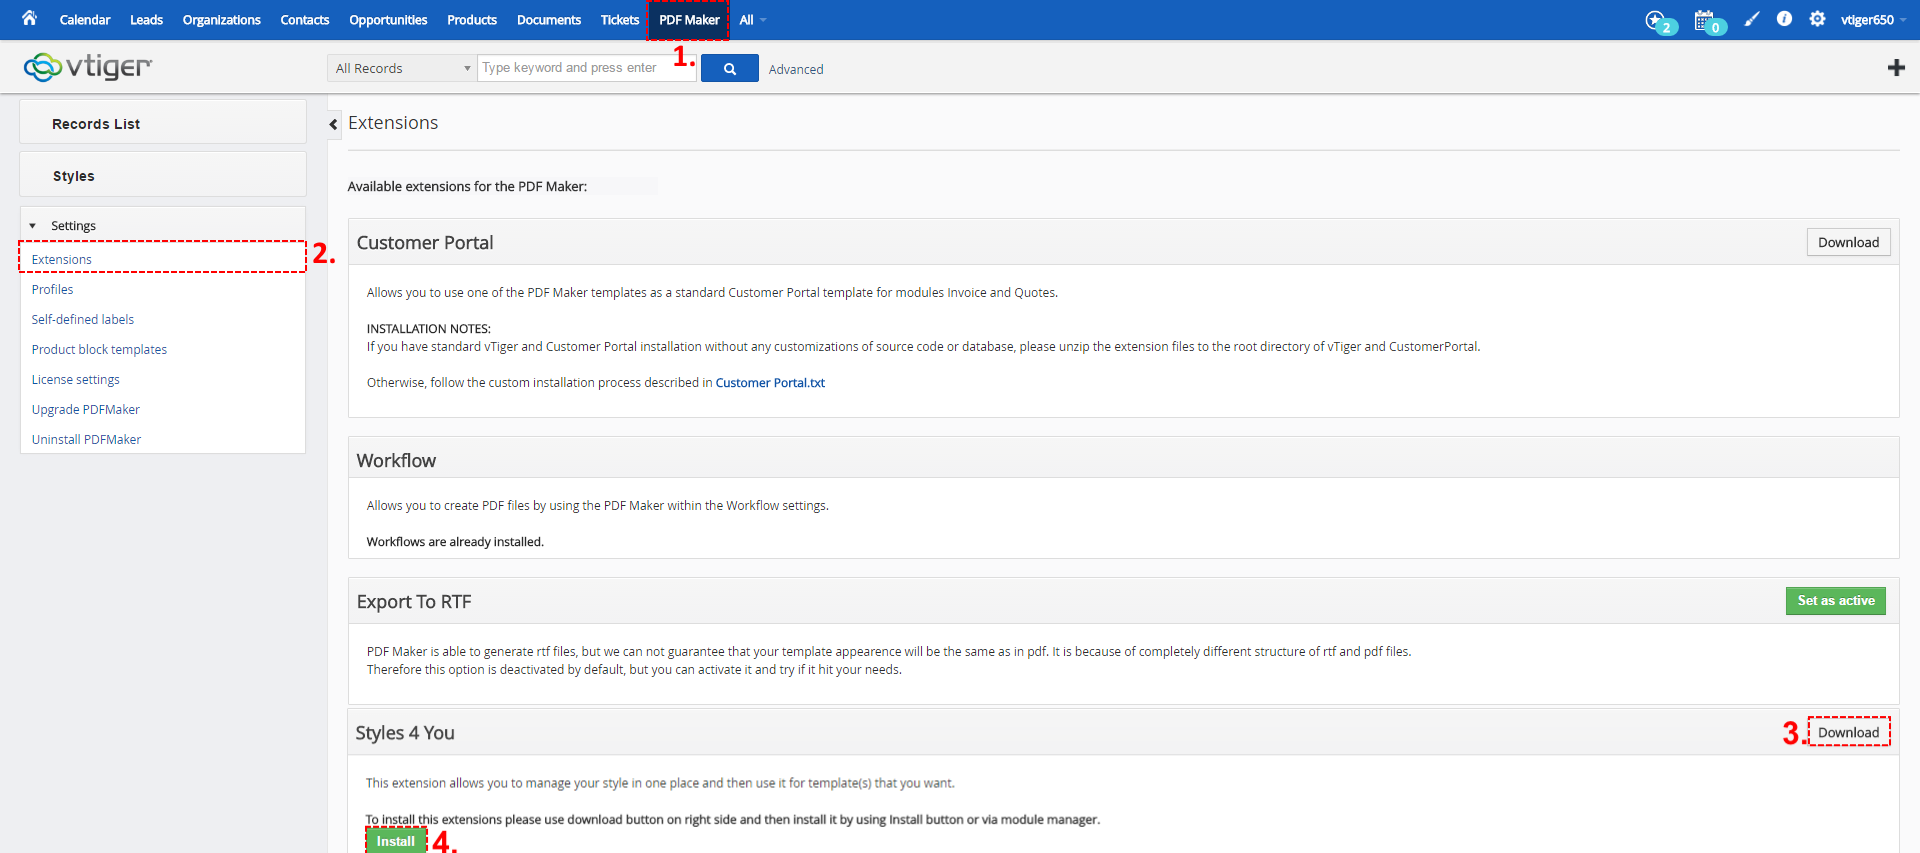1920x853 pixels.
Task: Collapse the sidebar with the left arrow
Action: tap(333, 124)
